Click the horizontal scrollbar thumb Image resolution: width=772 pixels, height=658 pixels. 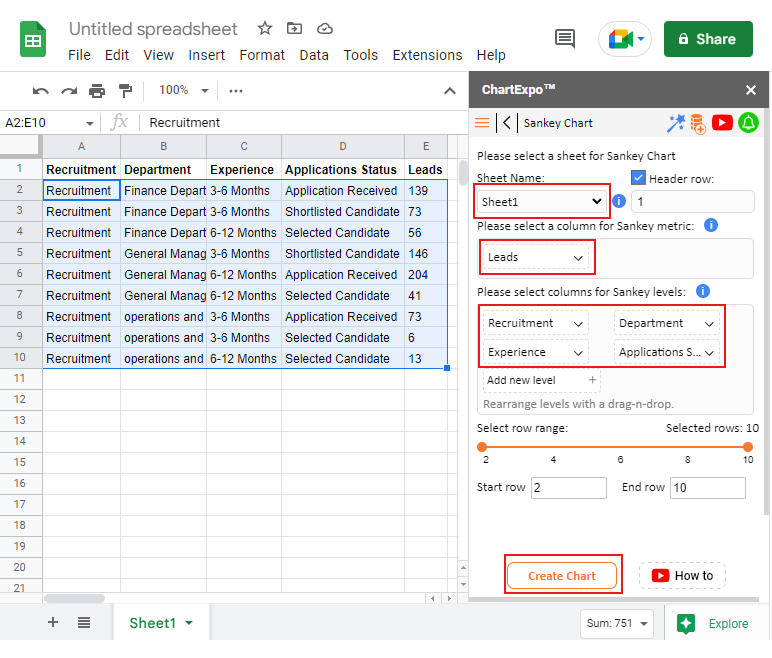pos(74,598)
